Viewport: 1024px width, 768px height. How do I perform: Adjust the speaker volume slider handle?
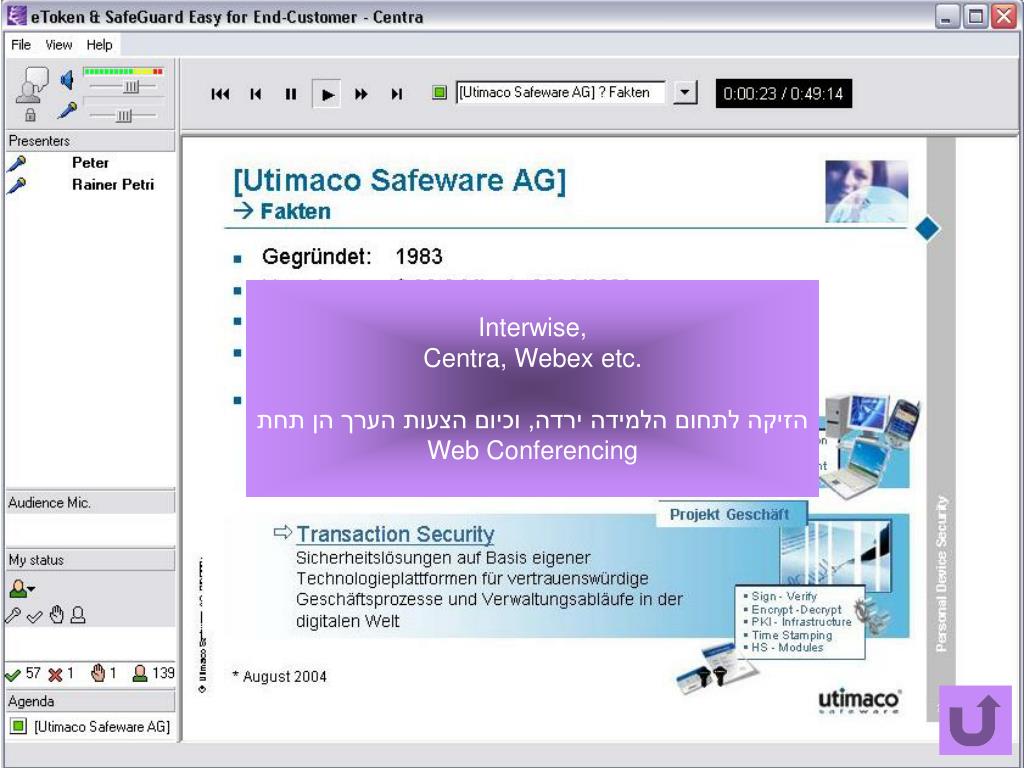pyautogui.click(x=132, y=87)
